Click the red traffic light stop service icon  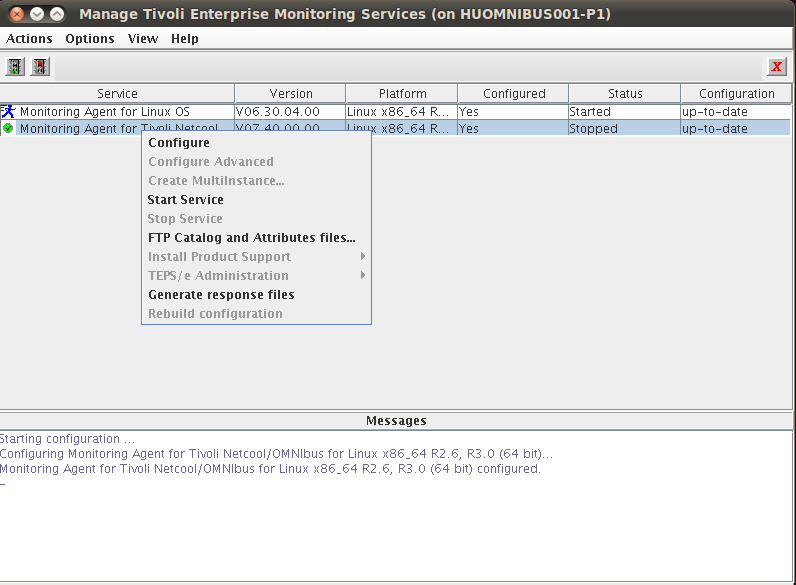click(40, 67)
